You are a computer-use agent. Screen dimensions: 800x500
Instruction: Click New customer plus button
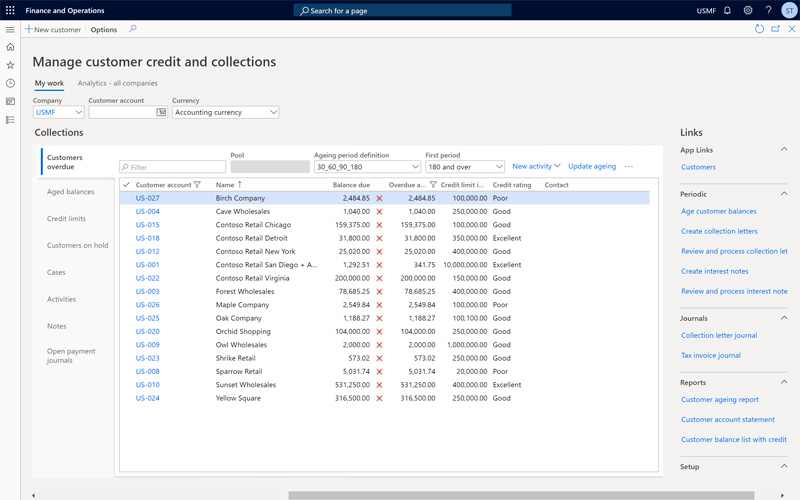tap(53, 30)
